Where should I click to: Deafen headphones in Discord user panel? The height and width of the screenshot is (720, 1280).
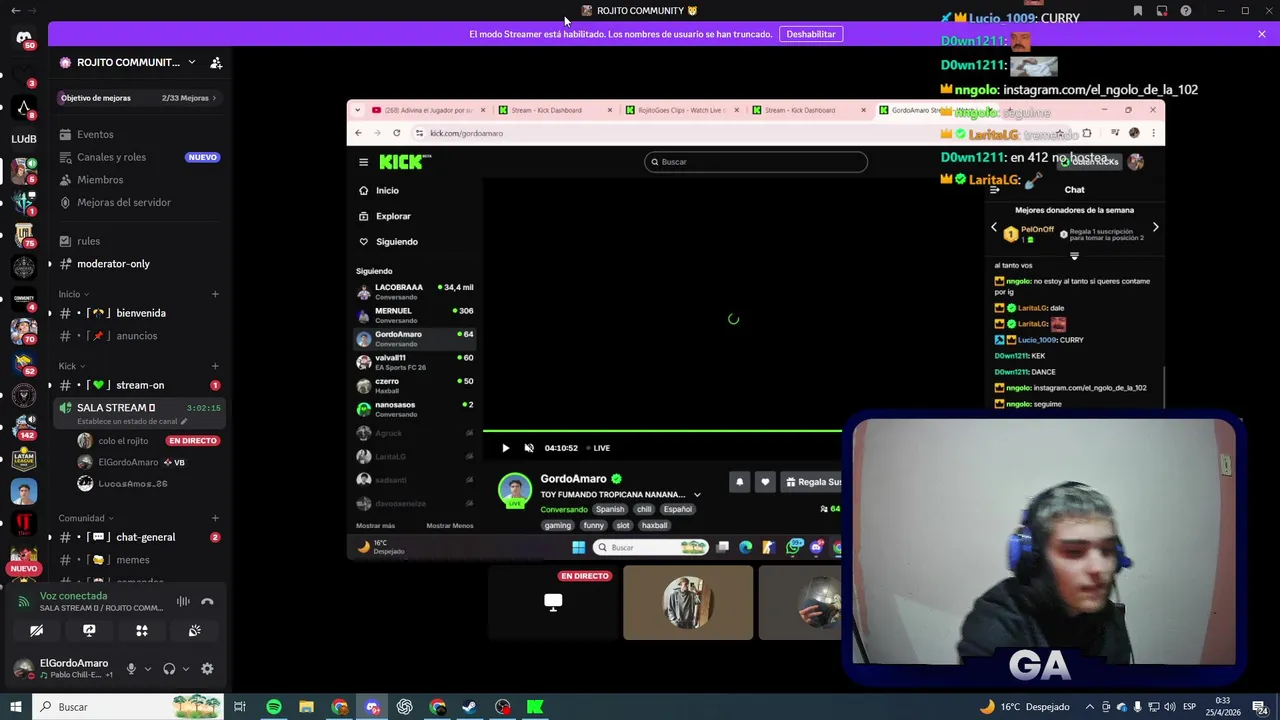click(x=169, y=669)
